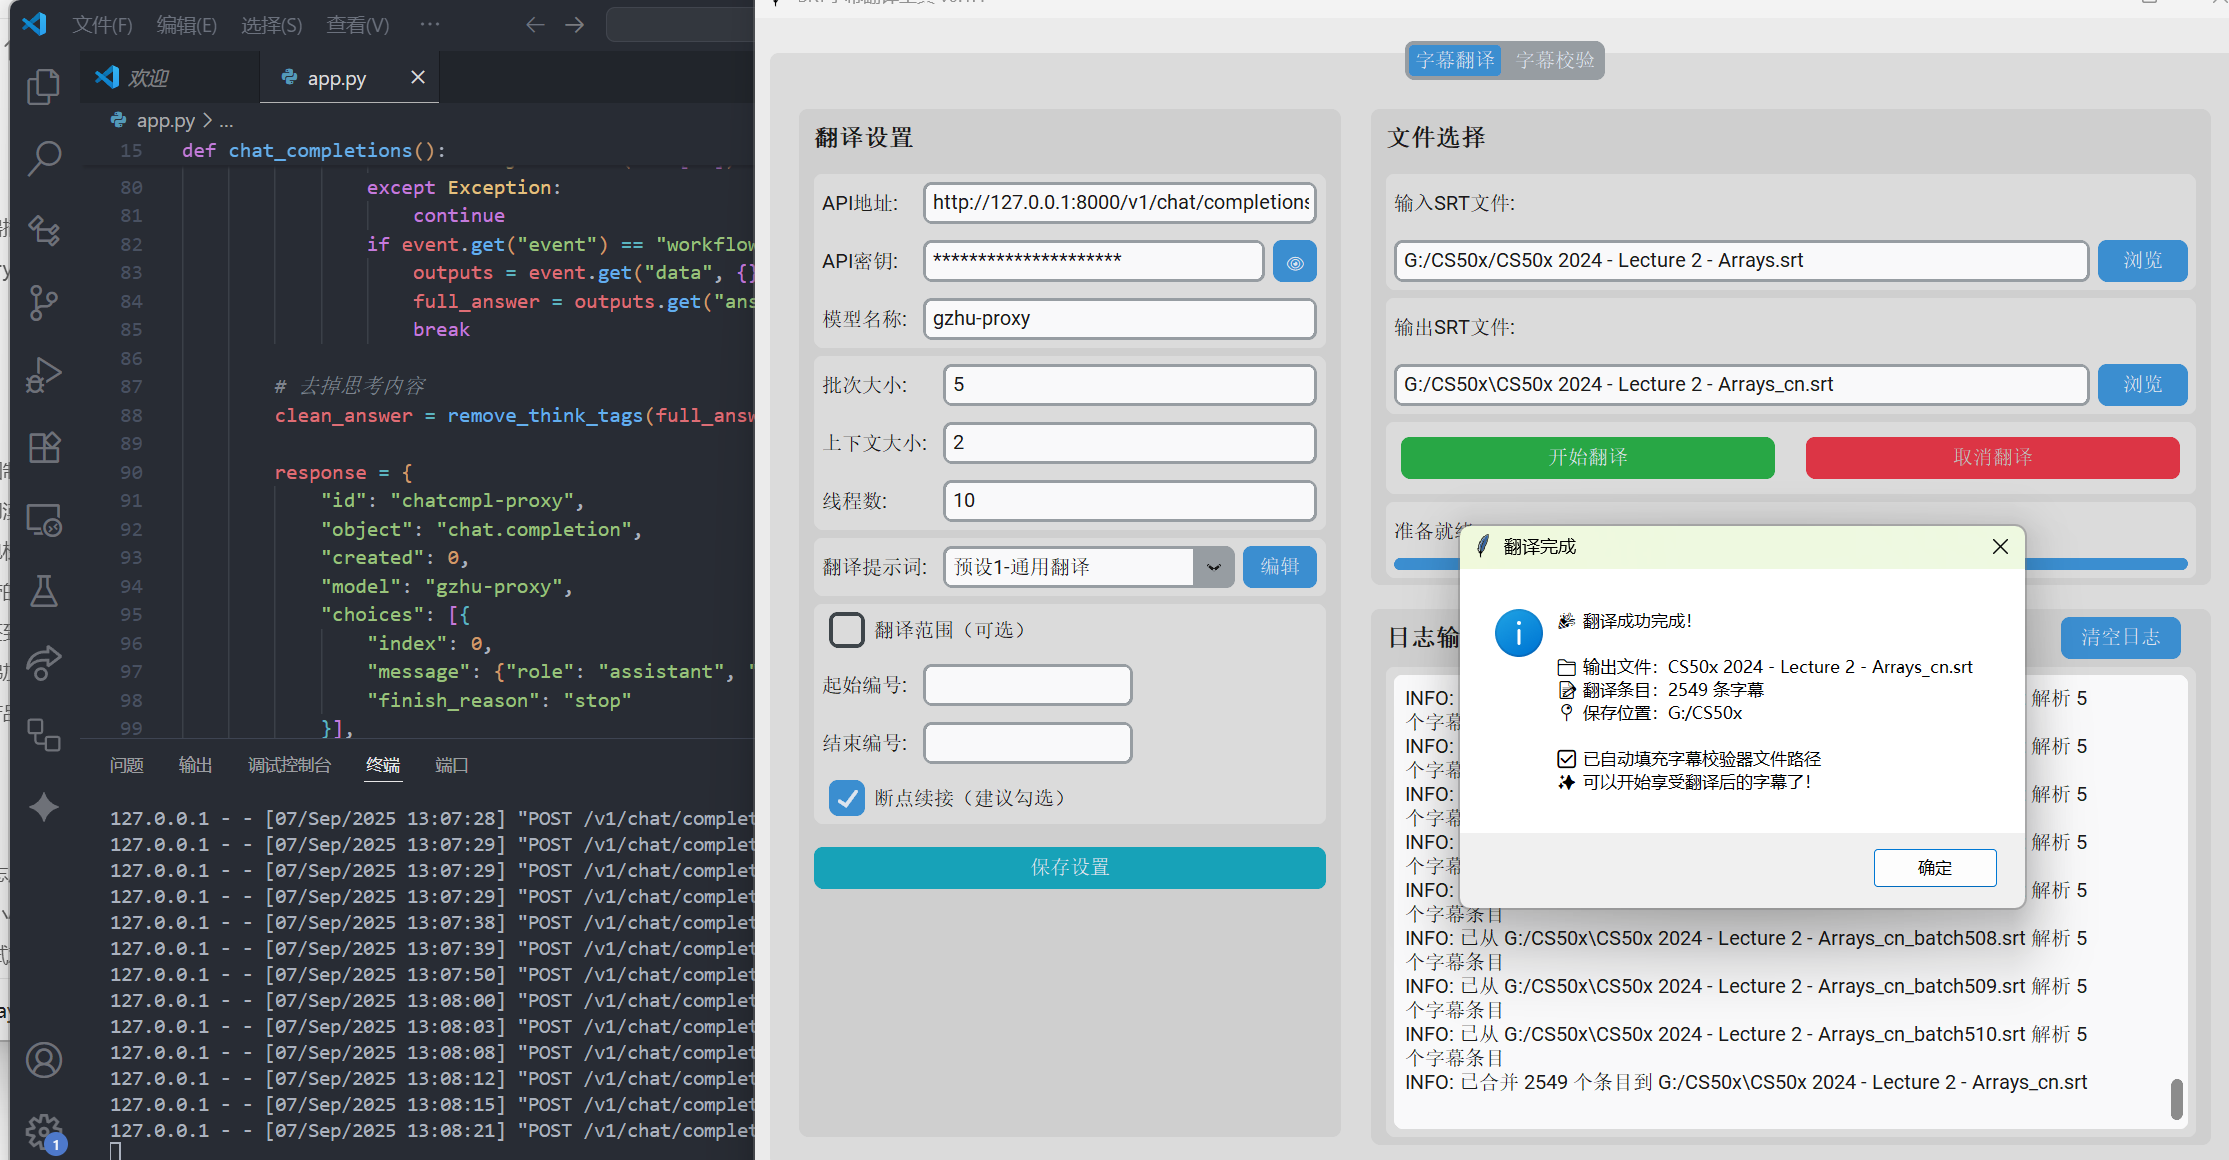This screenshot has width=2229, height=1160.
Task: Click the sparkle AI icon in activity bar
Action: tap(44, 807)
